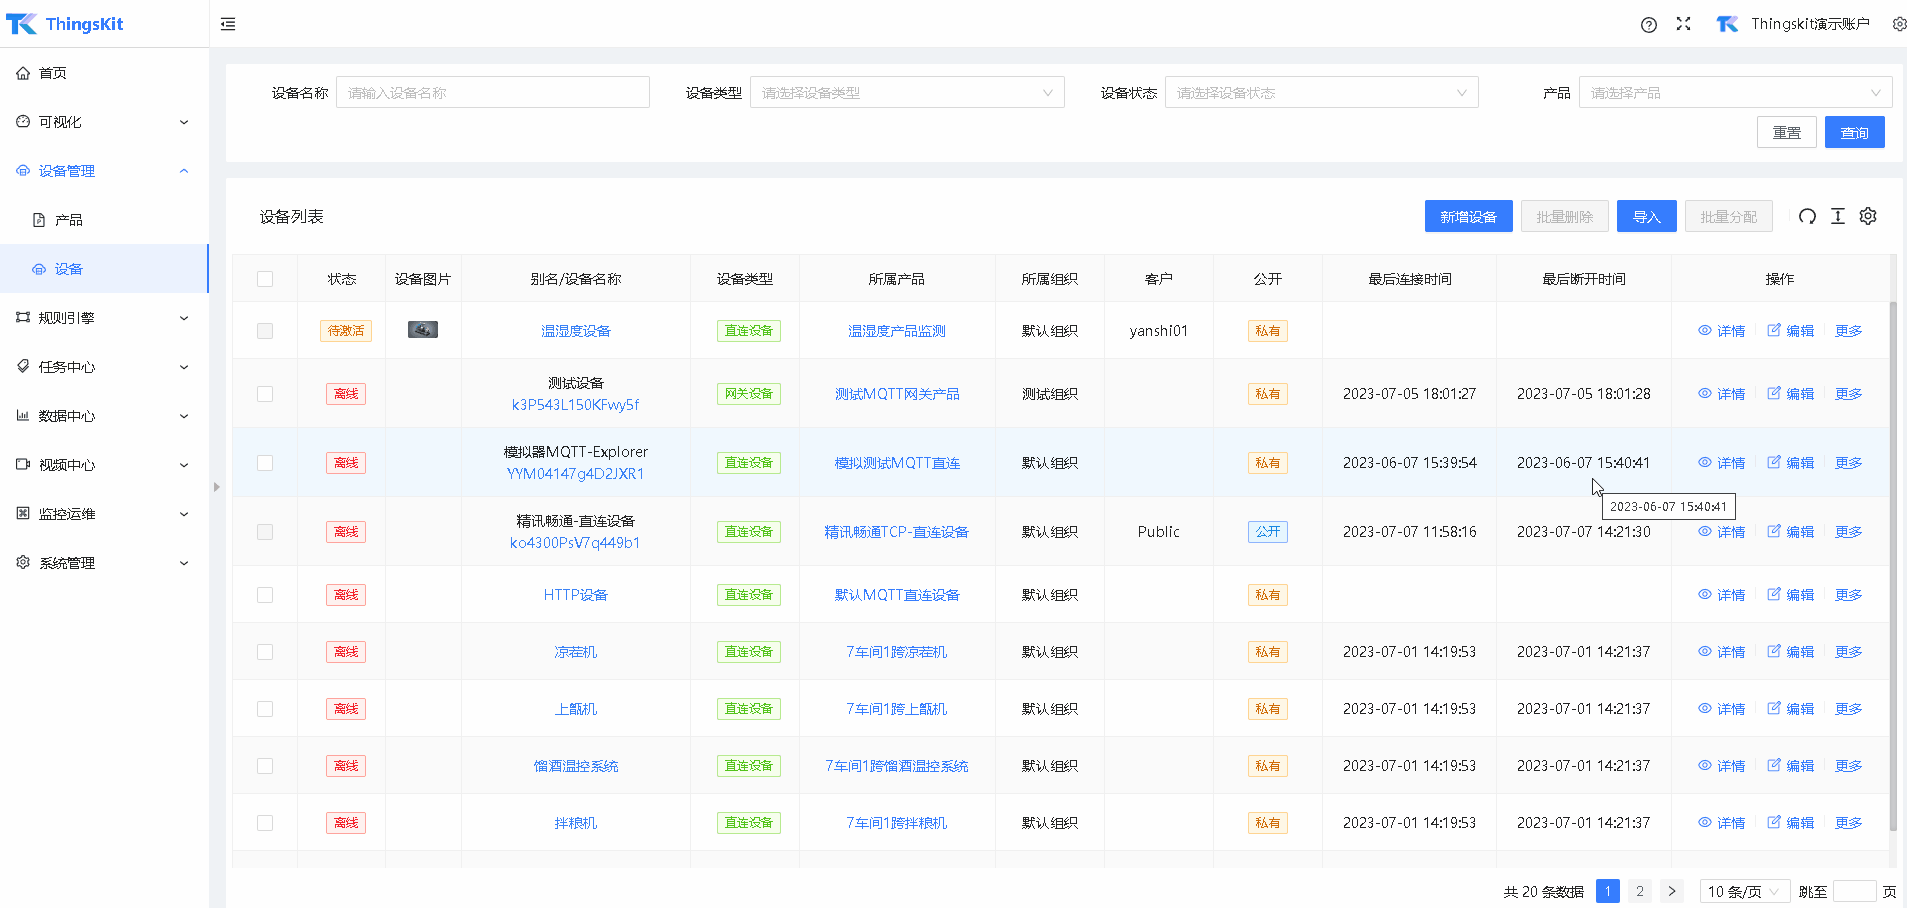
Task: Open the 产品 submenu item
Action: point(104,220)
